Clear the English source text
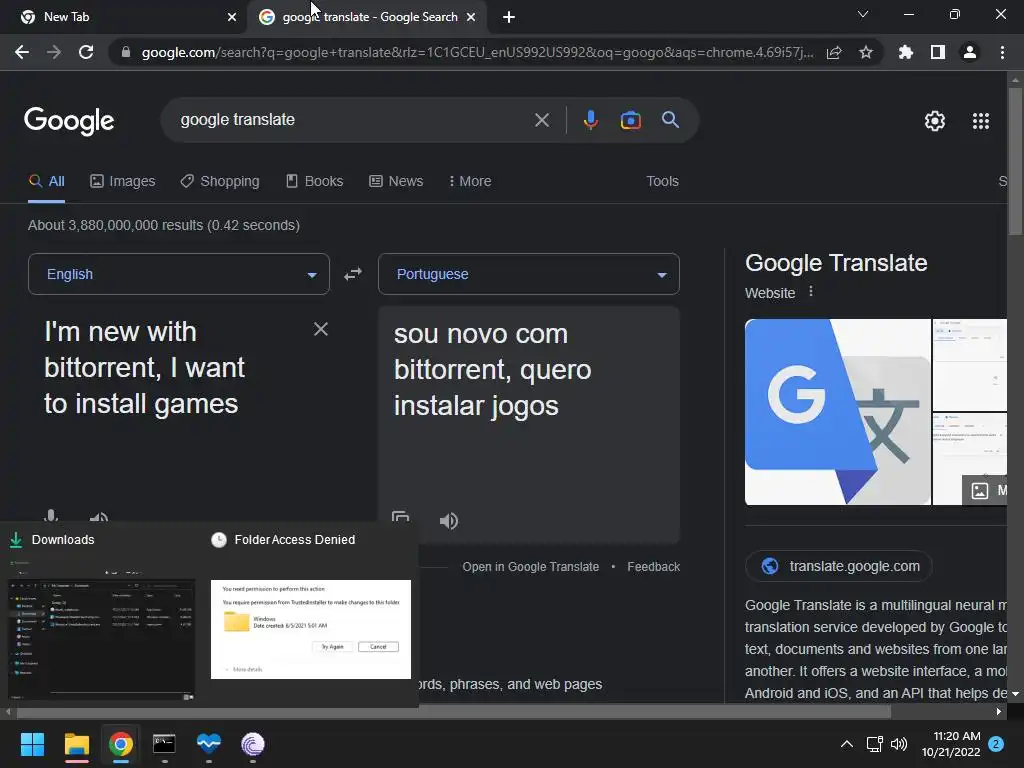Screen dimensions: 1024x768 pyautogui.click(x=321, y=329)
